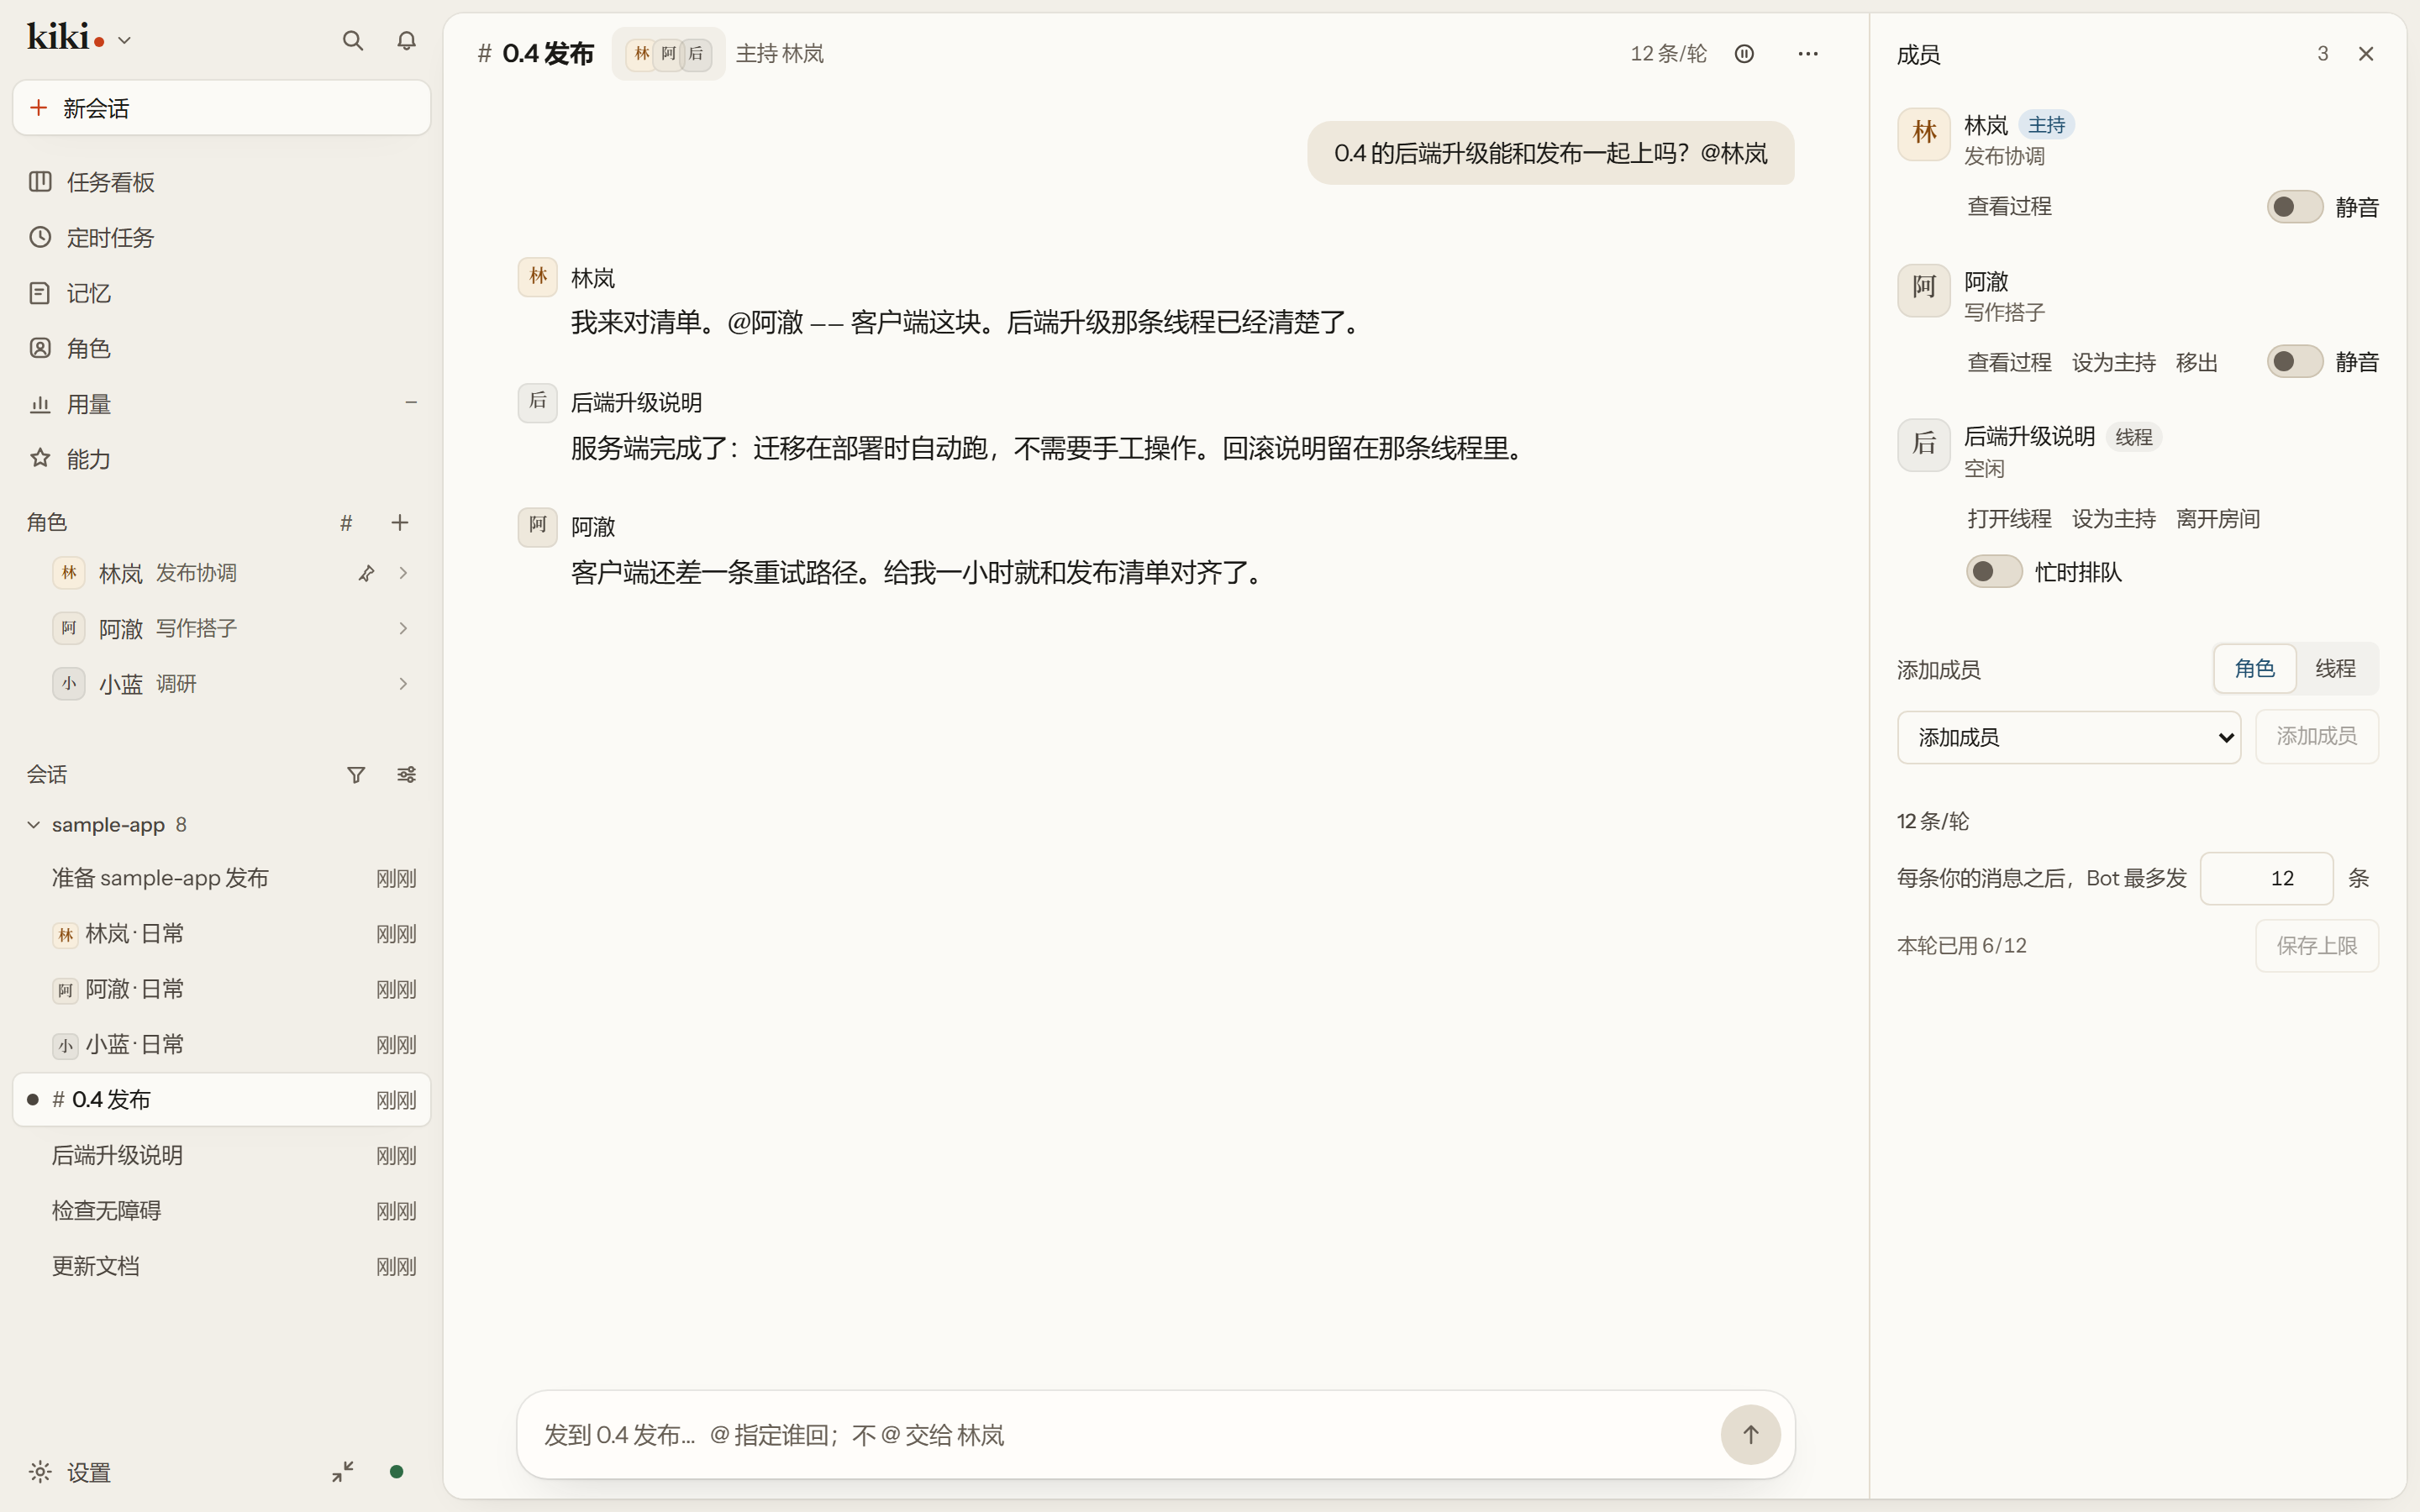Open the three-dot more menu in chat header
The image size is (2420, 1512).
coord(1808,54)
